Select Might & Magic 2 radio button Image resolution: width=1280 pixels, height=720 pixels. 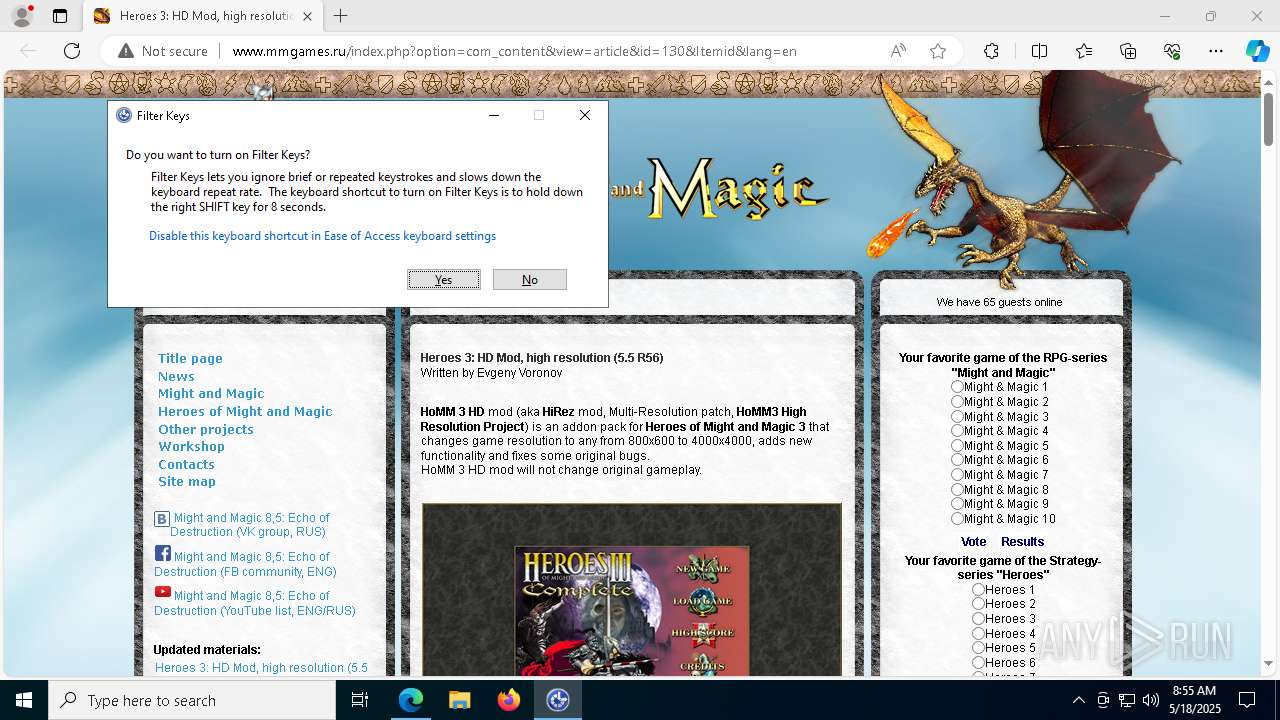pos(957,401)
